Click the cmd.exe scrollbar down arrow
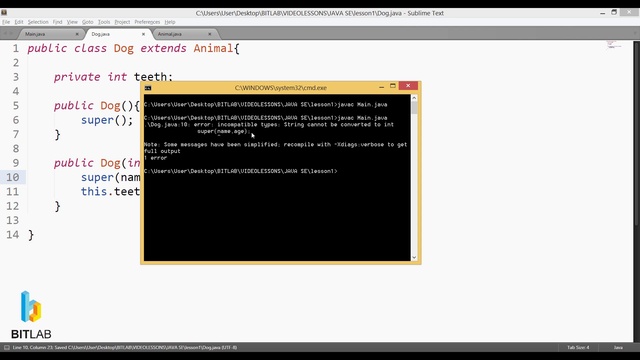This screenshot has width=640, height=360. pos(414,258)
